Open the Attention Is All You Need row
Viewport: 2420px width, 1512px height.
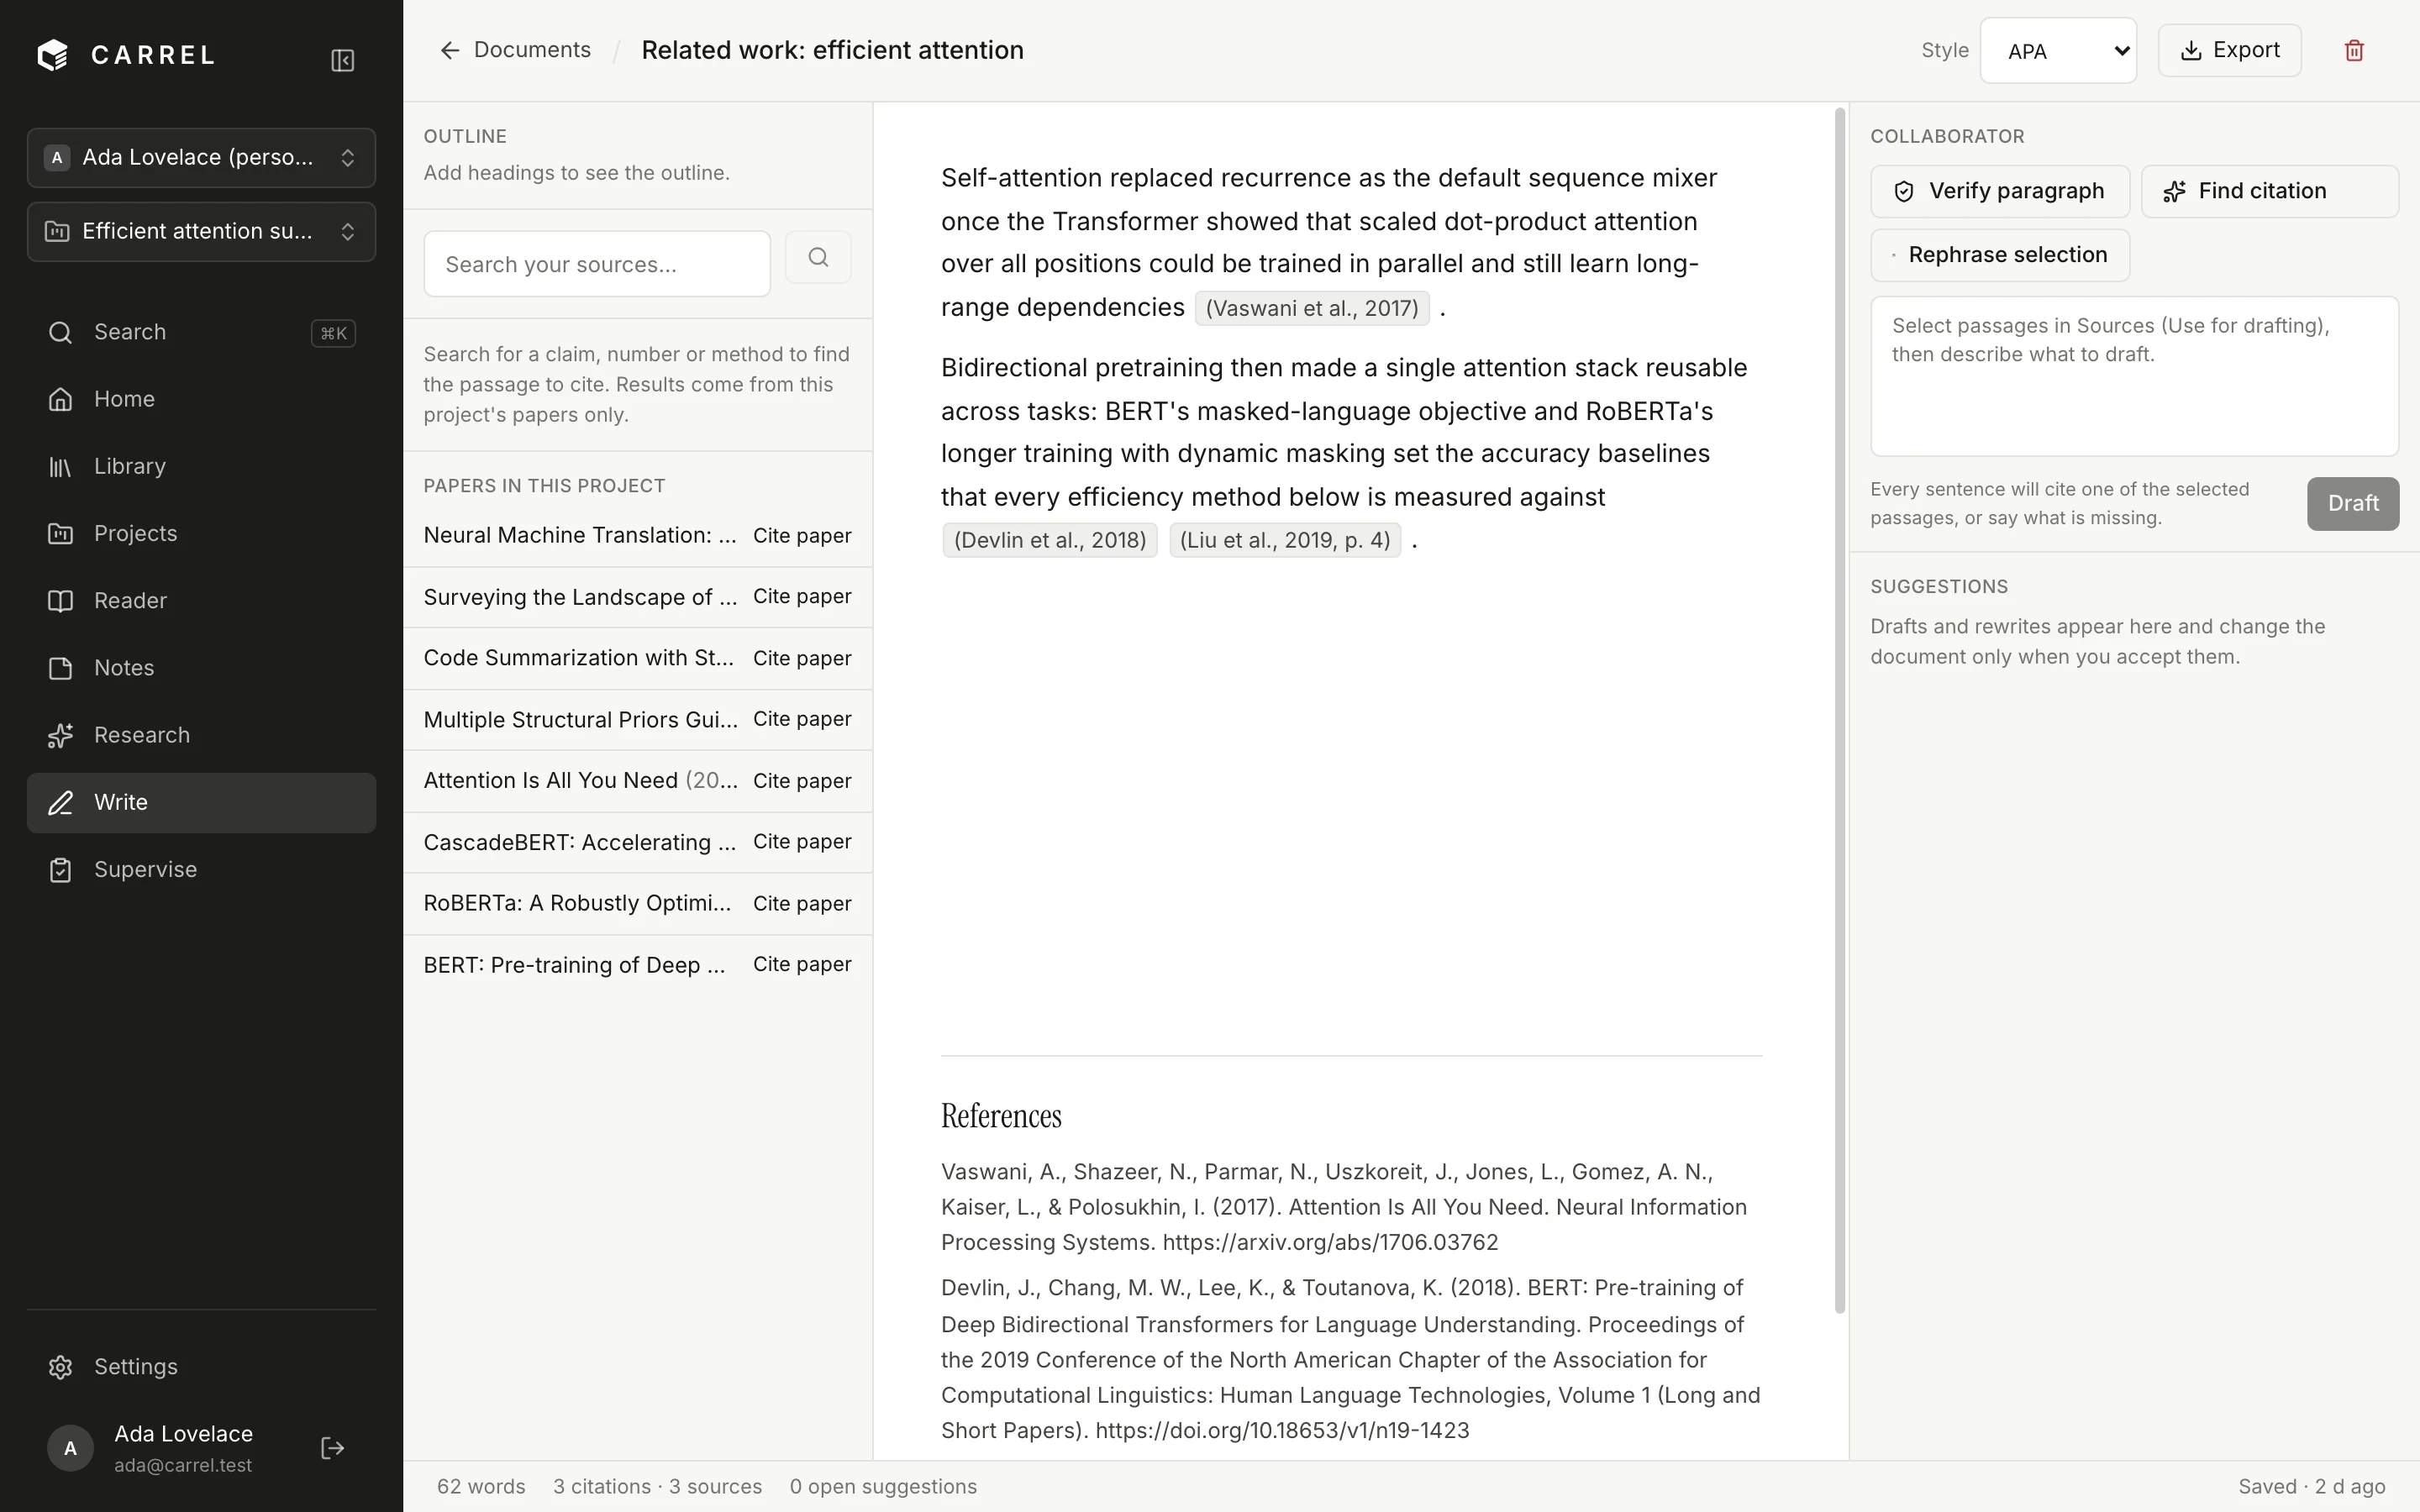[x=580, y=781]
